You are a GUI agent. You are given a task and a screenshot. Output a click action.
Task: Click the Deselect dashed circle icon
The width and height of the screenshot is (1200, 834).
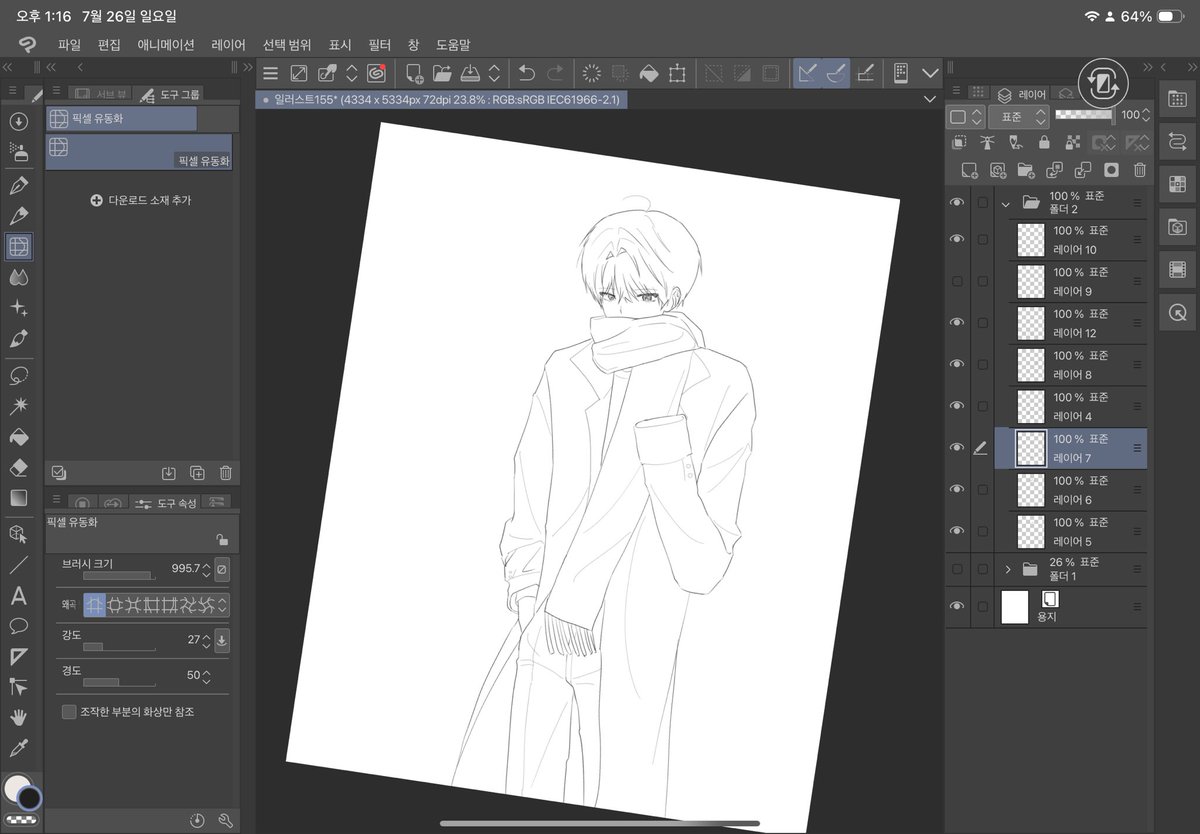pos(591,73)
